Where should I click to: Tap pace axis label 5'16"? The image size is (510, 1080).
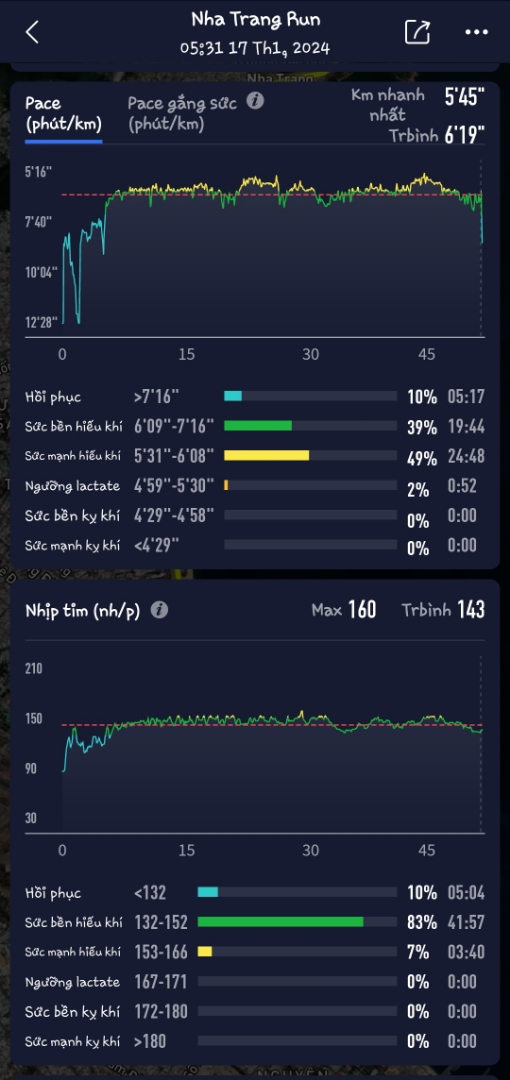click(x=39, y=172)
